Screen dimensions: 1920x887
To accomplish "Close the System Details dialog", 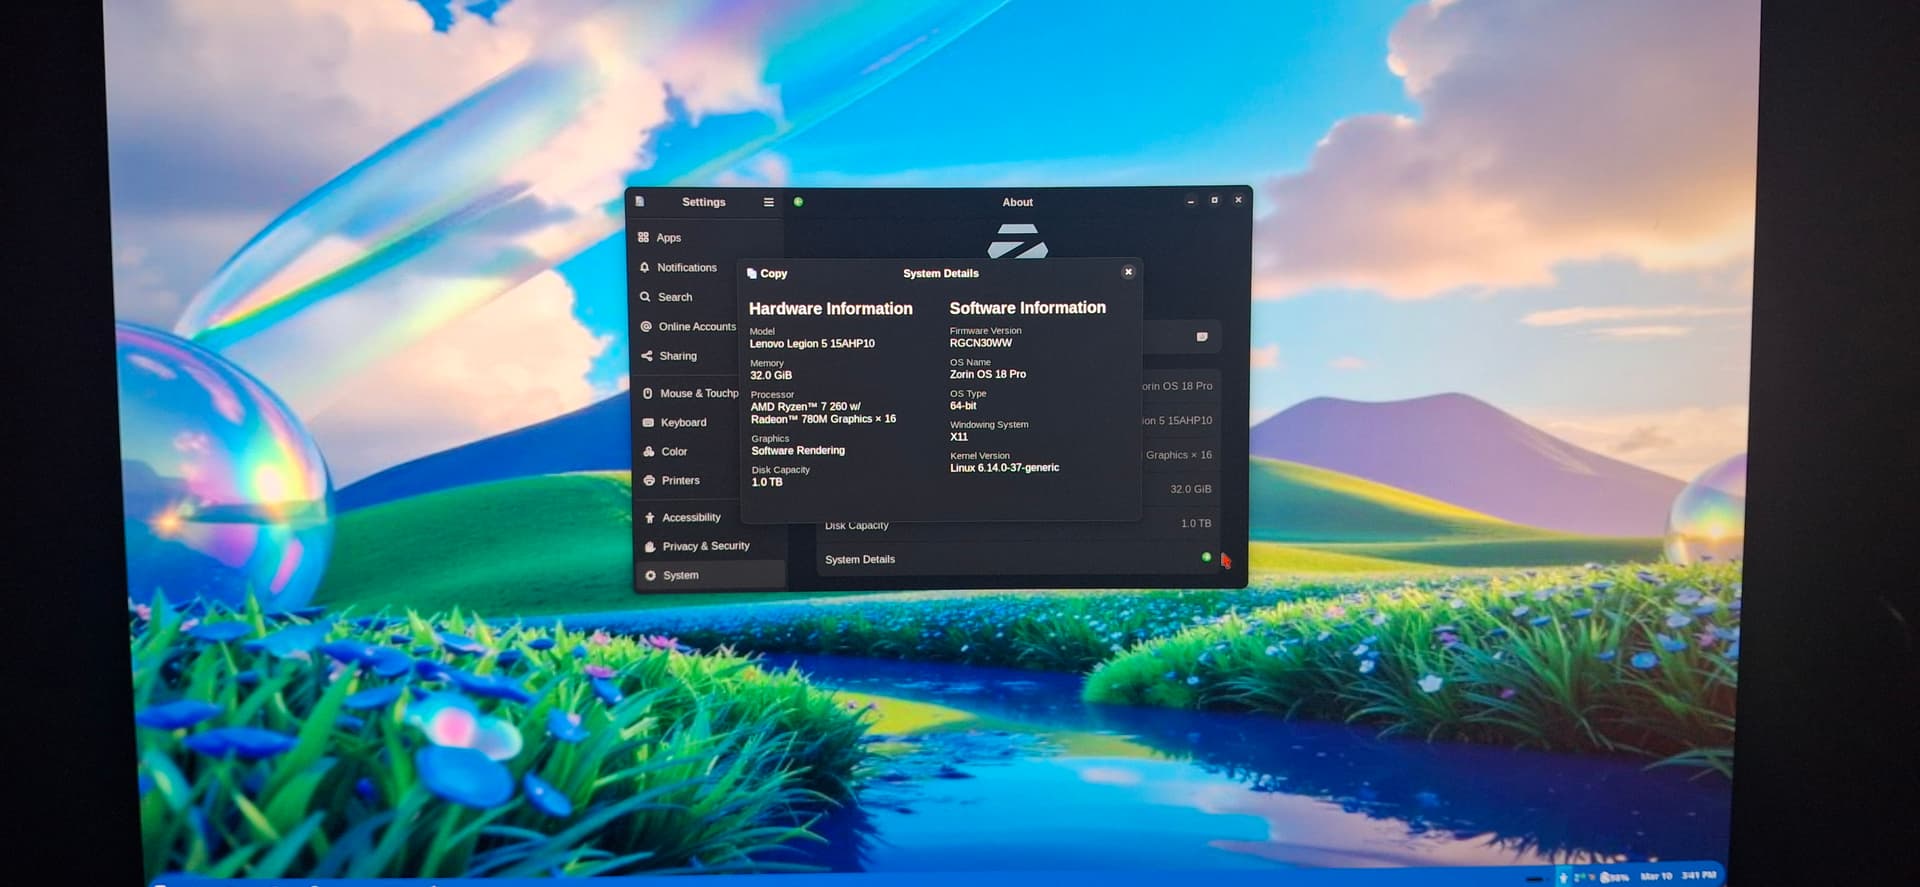I will pyautogui.click(x=1128, y=272).
